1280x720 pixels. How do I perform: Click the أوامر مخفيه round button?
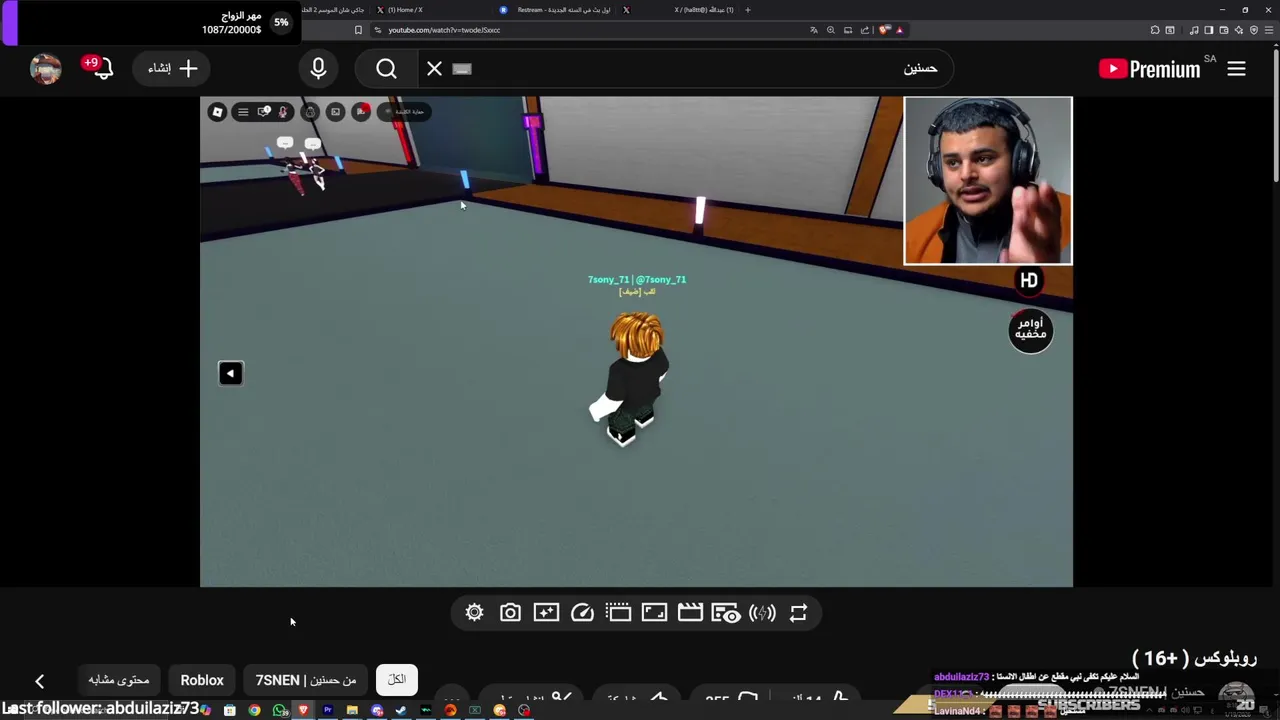coord(1030,330)
